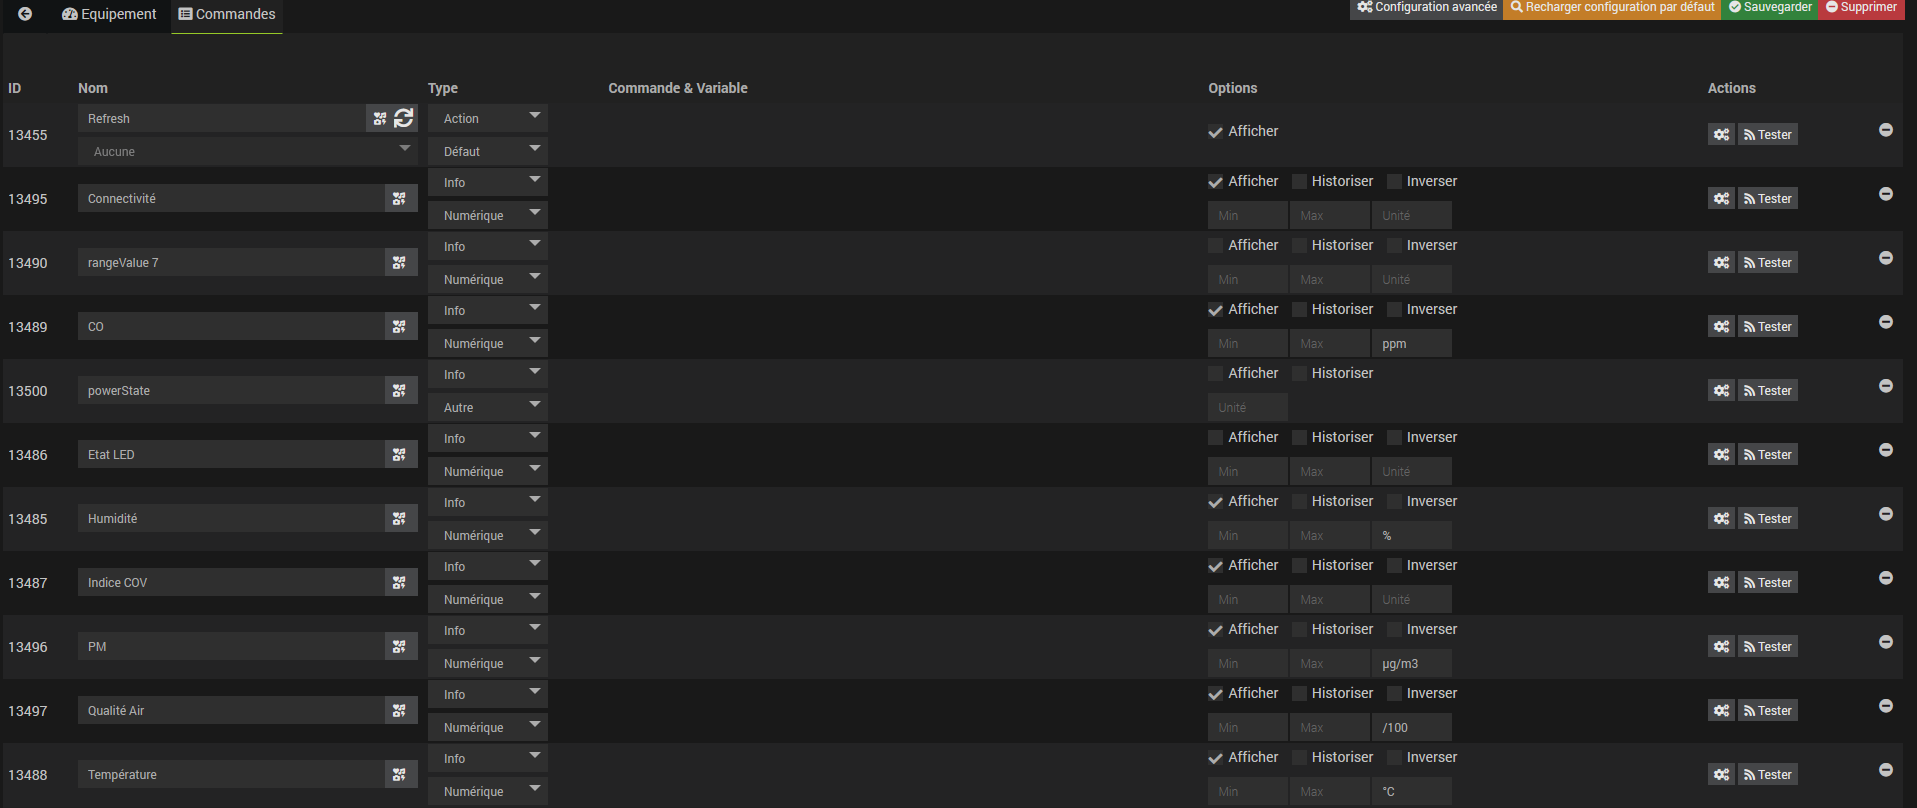Open advanced settings gear for powerState row
This screenshot has width=1917, height=808.
(x=1721, y=390)
